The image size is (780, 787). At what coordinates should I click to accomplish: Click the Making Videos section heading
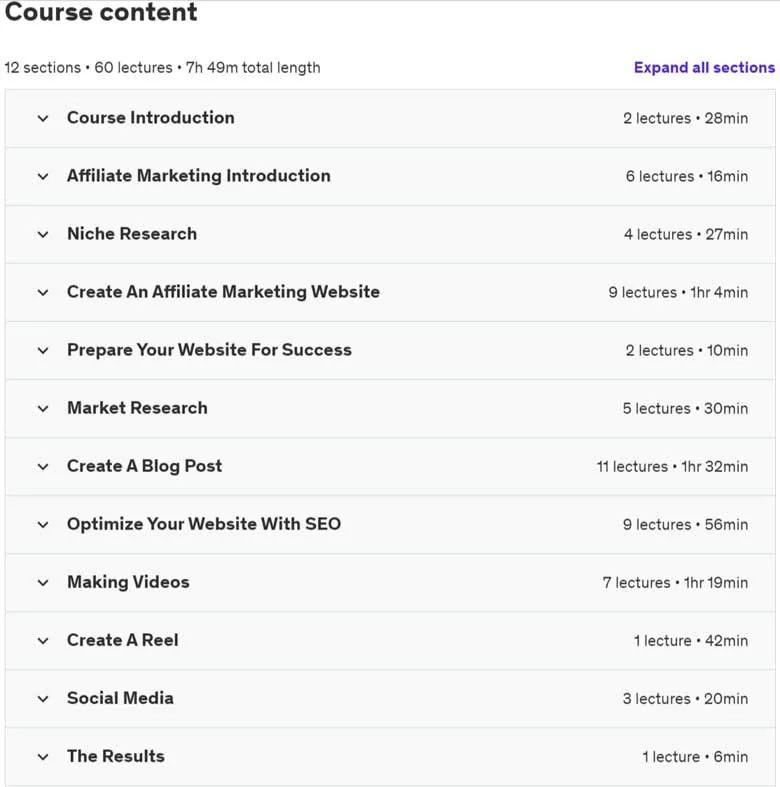pyautogui.click(x=128, y=582)
